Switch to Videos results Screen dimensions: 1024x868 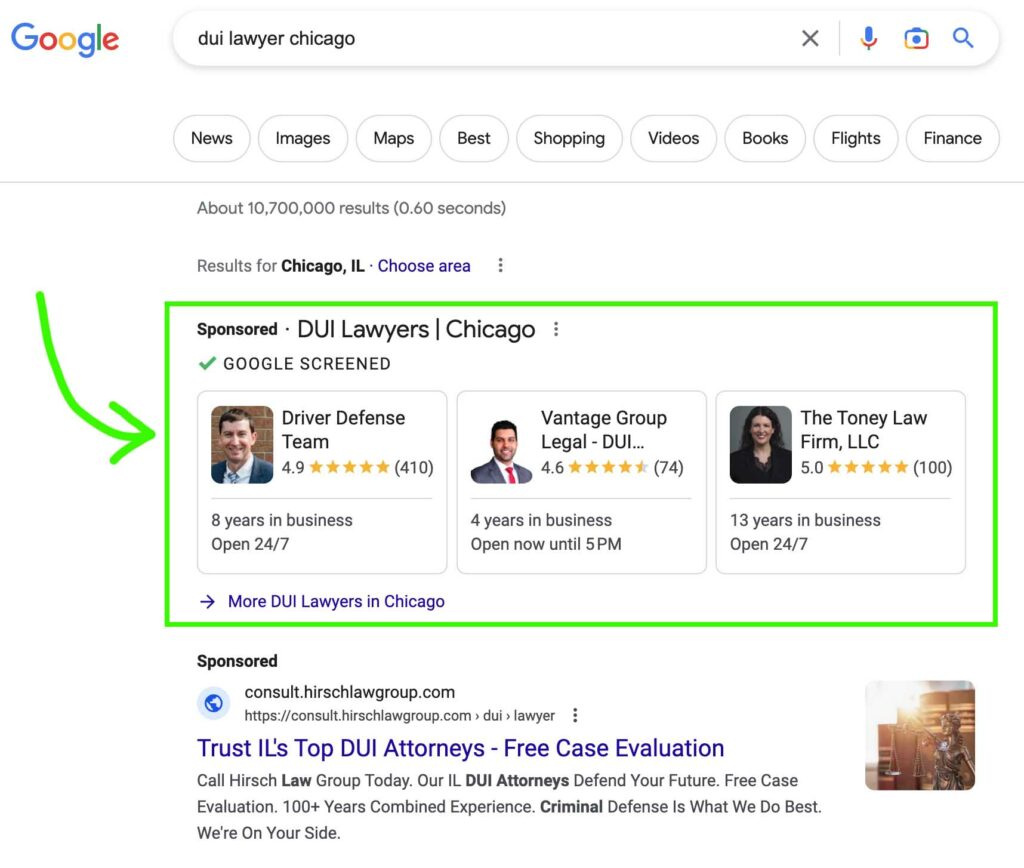tap(673, 138)
